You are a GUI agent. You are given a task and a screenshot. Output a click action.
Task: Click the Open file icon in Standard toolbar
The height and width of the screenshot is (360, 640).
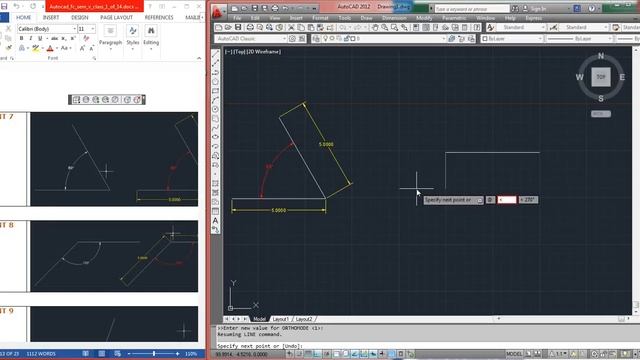229,27
